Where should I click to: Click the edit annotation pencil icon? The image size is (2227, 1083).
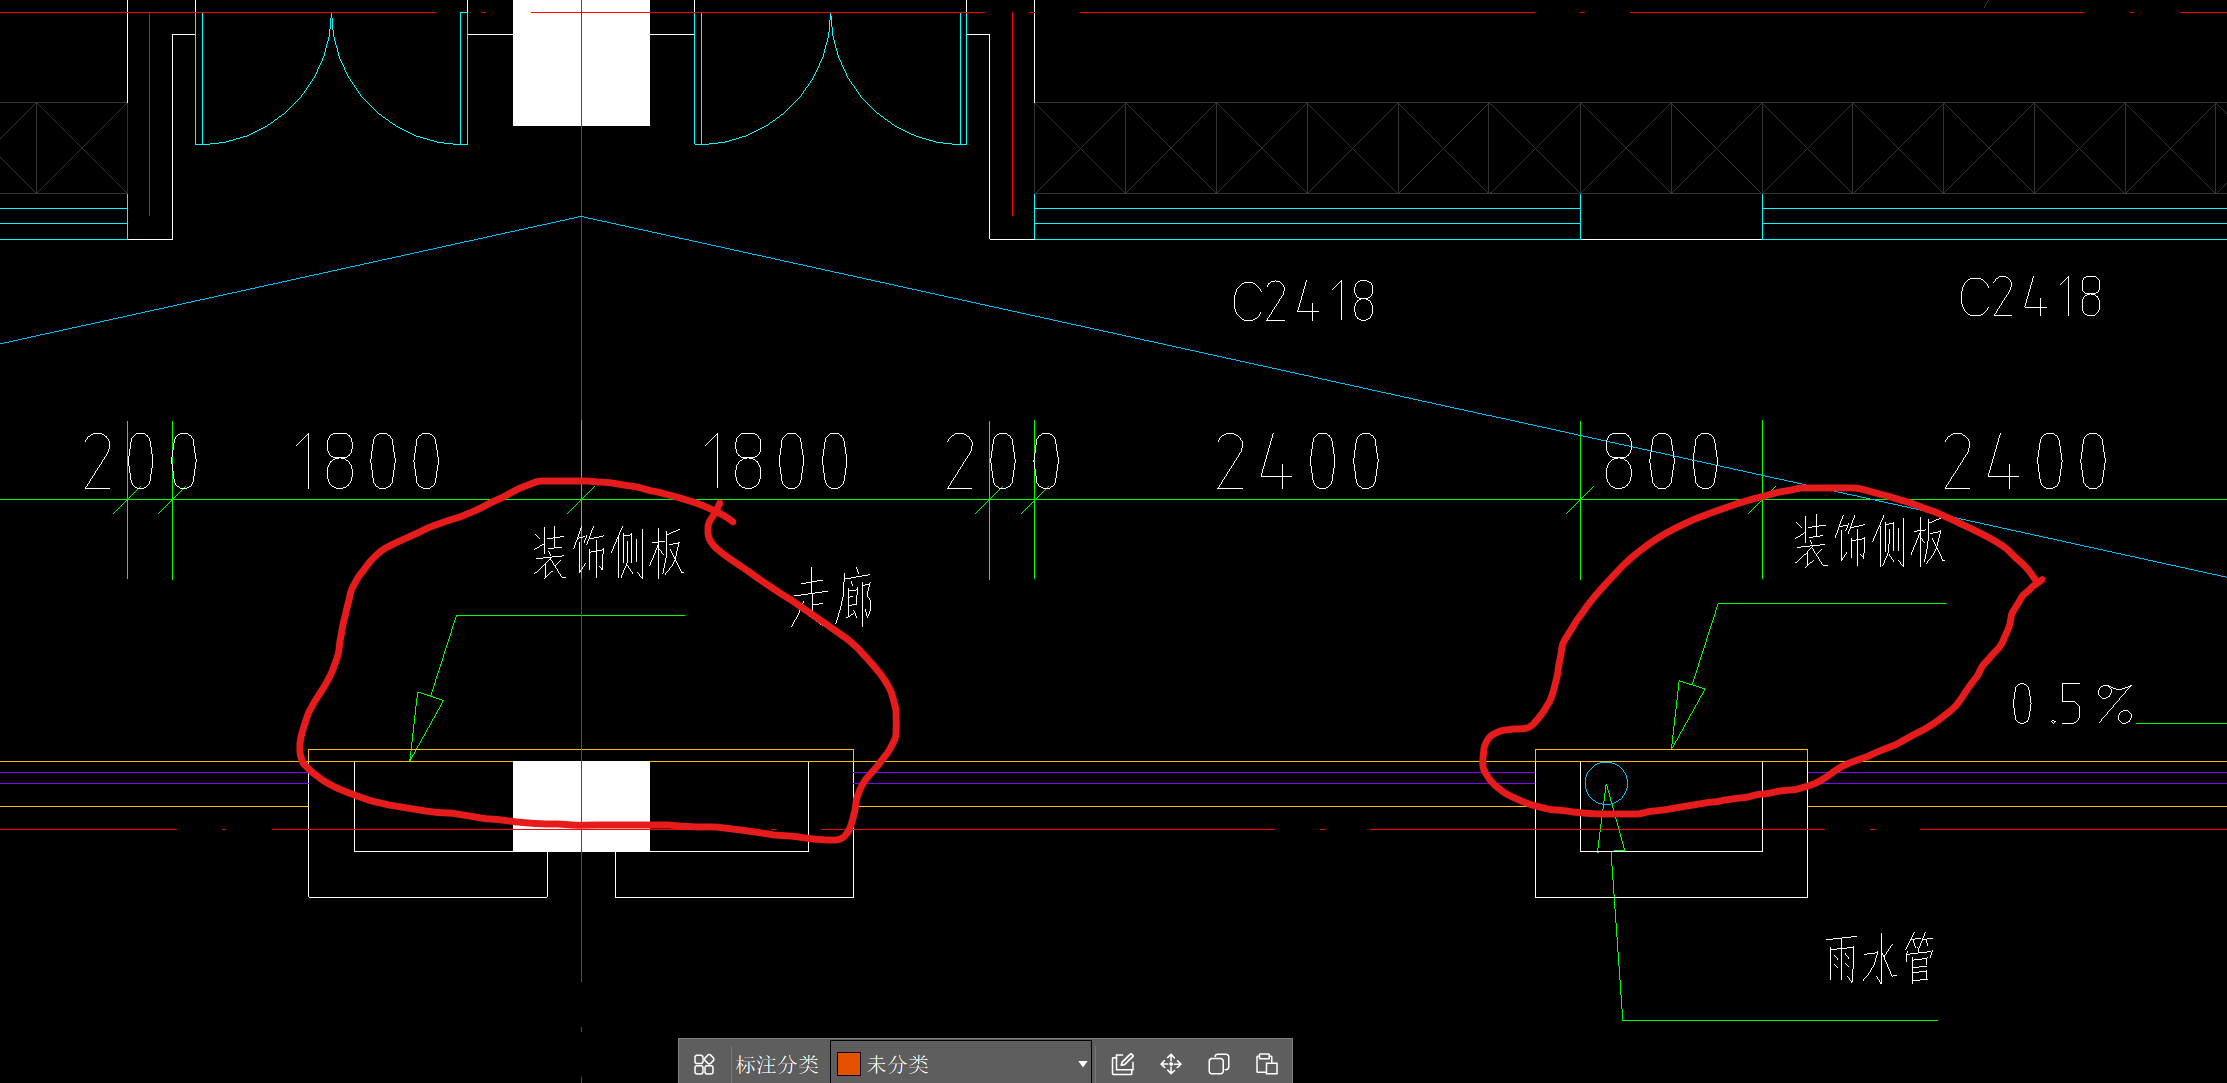point(1122,1064)
